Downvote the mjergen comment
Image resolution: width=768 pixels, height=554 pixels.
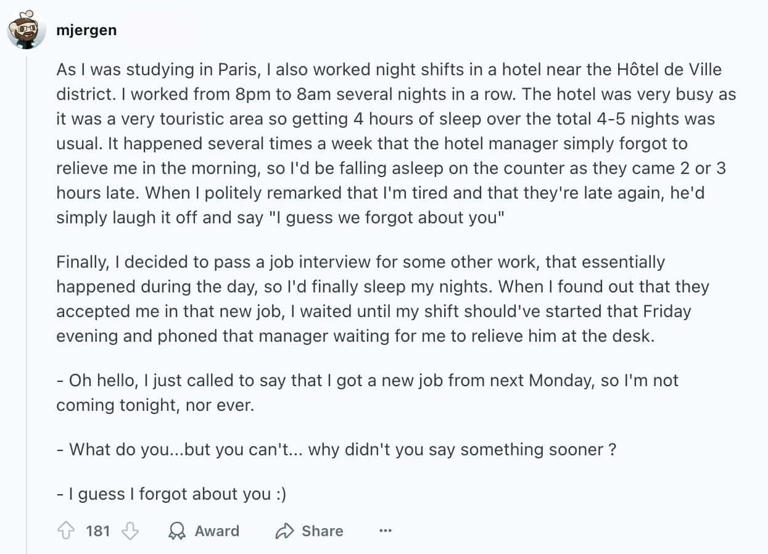129,531
